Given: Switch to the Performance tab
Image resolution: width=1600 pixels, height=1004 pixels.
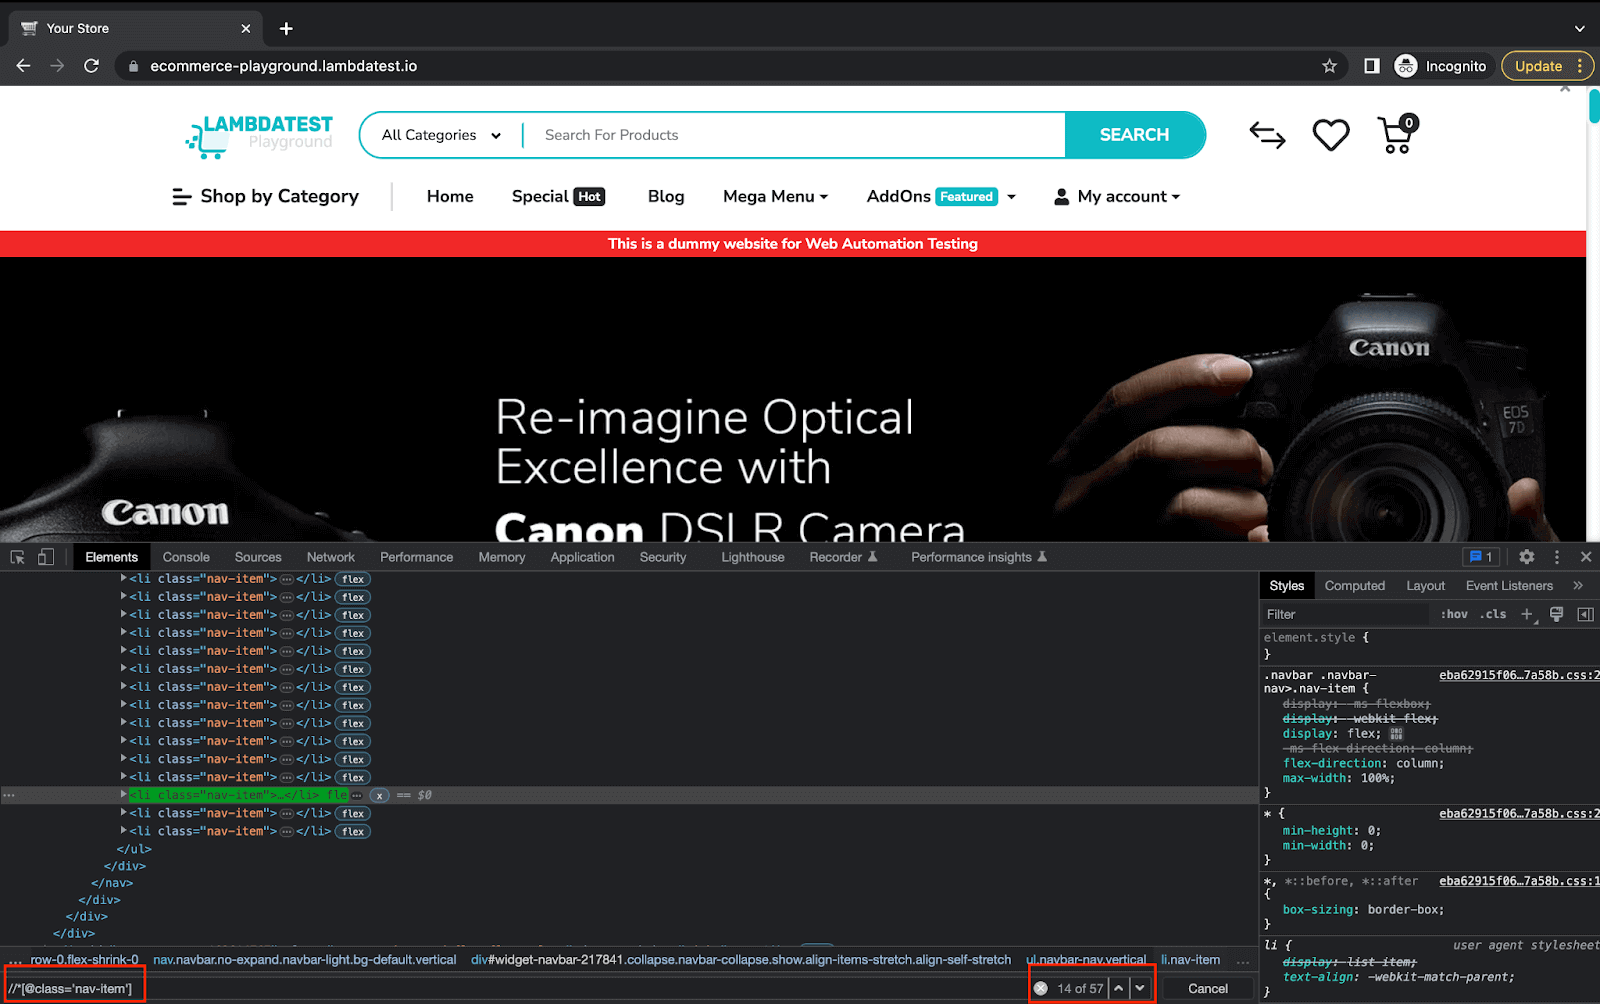Looking at the screenshot, I should [416, 557].
